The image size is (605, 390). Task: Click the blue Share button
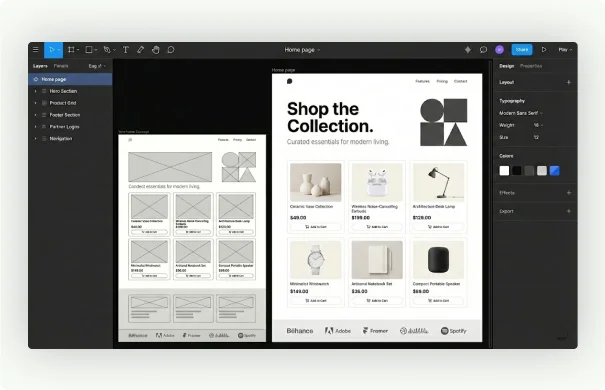click(x=522, y=50)
